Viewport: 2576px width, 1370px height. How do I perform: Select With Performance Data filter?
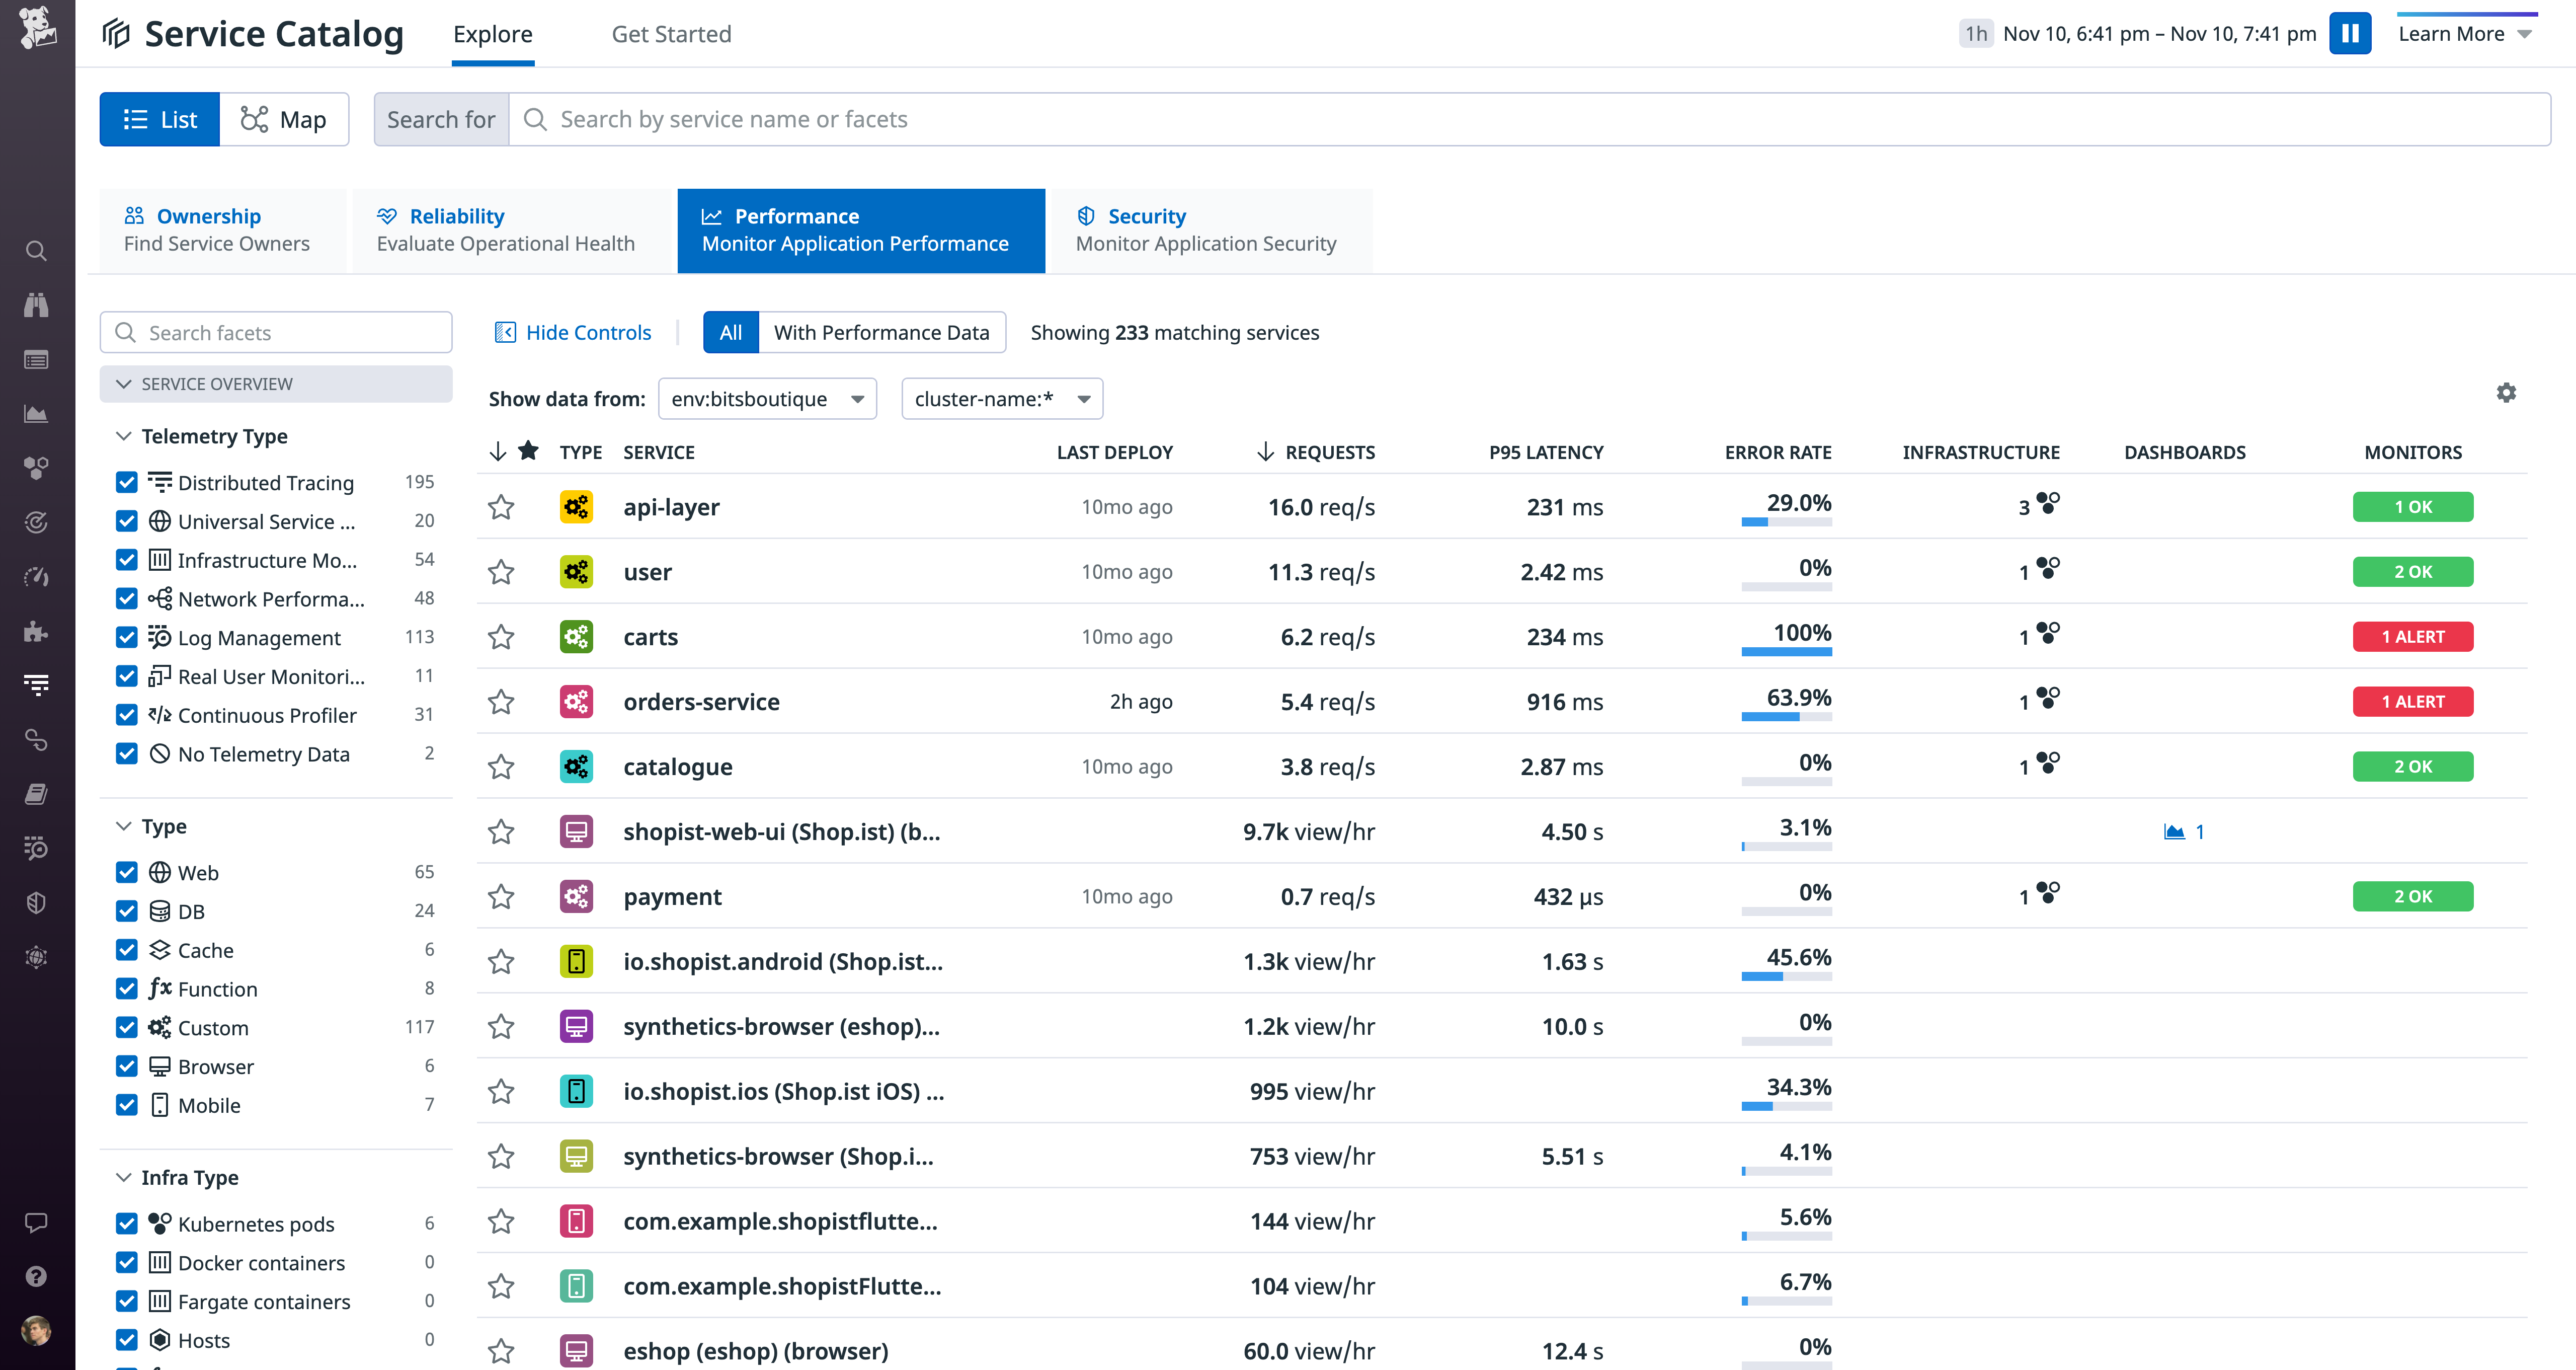pos(881,333)
